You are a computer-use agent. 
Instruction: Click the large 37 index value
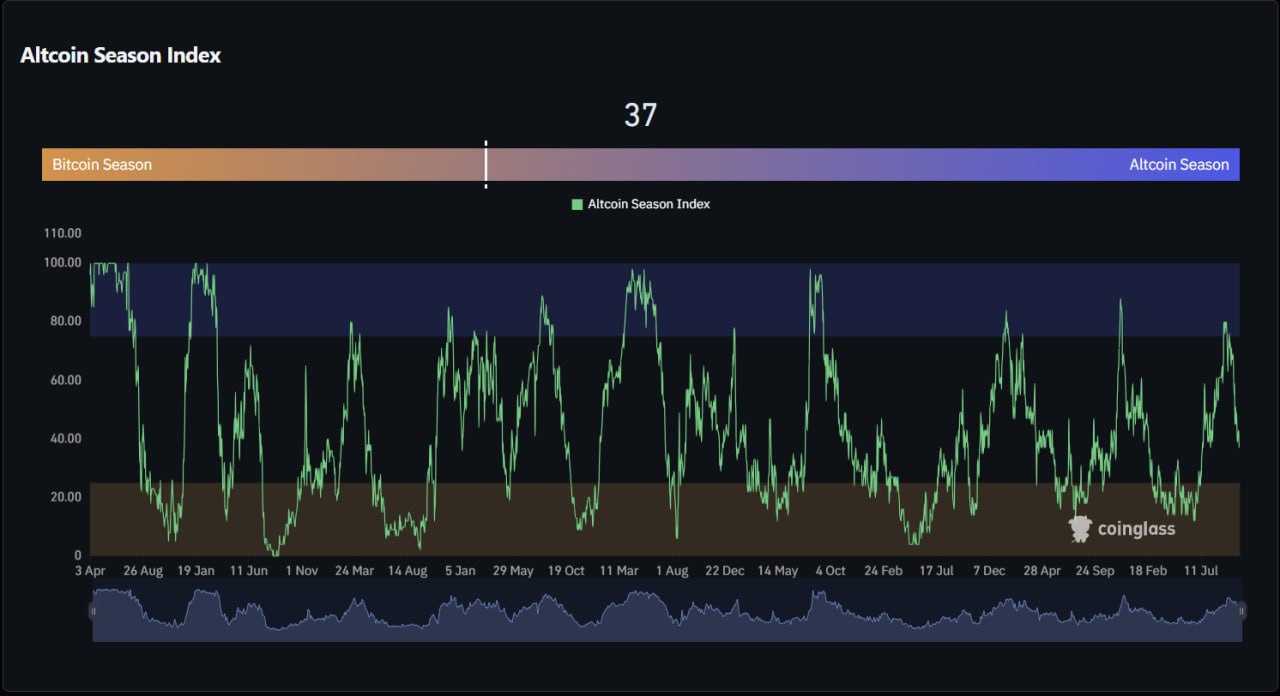pos(640,116)
